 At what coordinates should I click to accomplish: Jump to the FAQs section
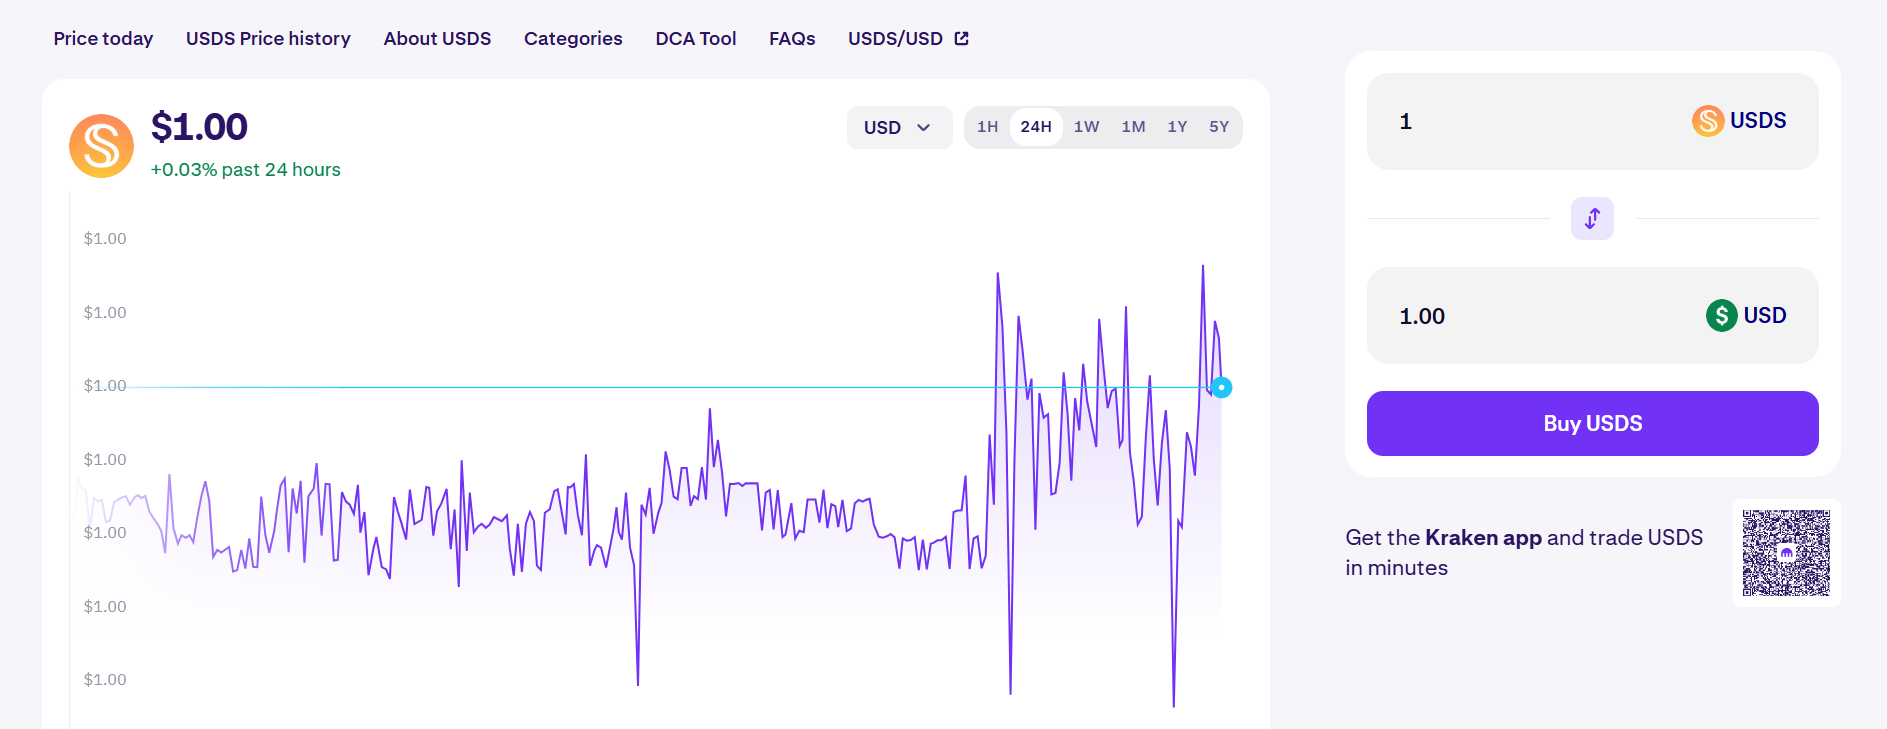tap(792, 39)
